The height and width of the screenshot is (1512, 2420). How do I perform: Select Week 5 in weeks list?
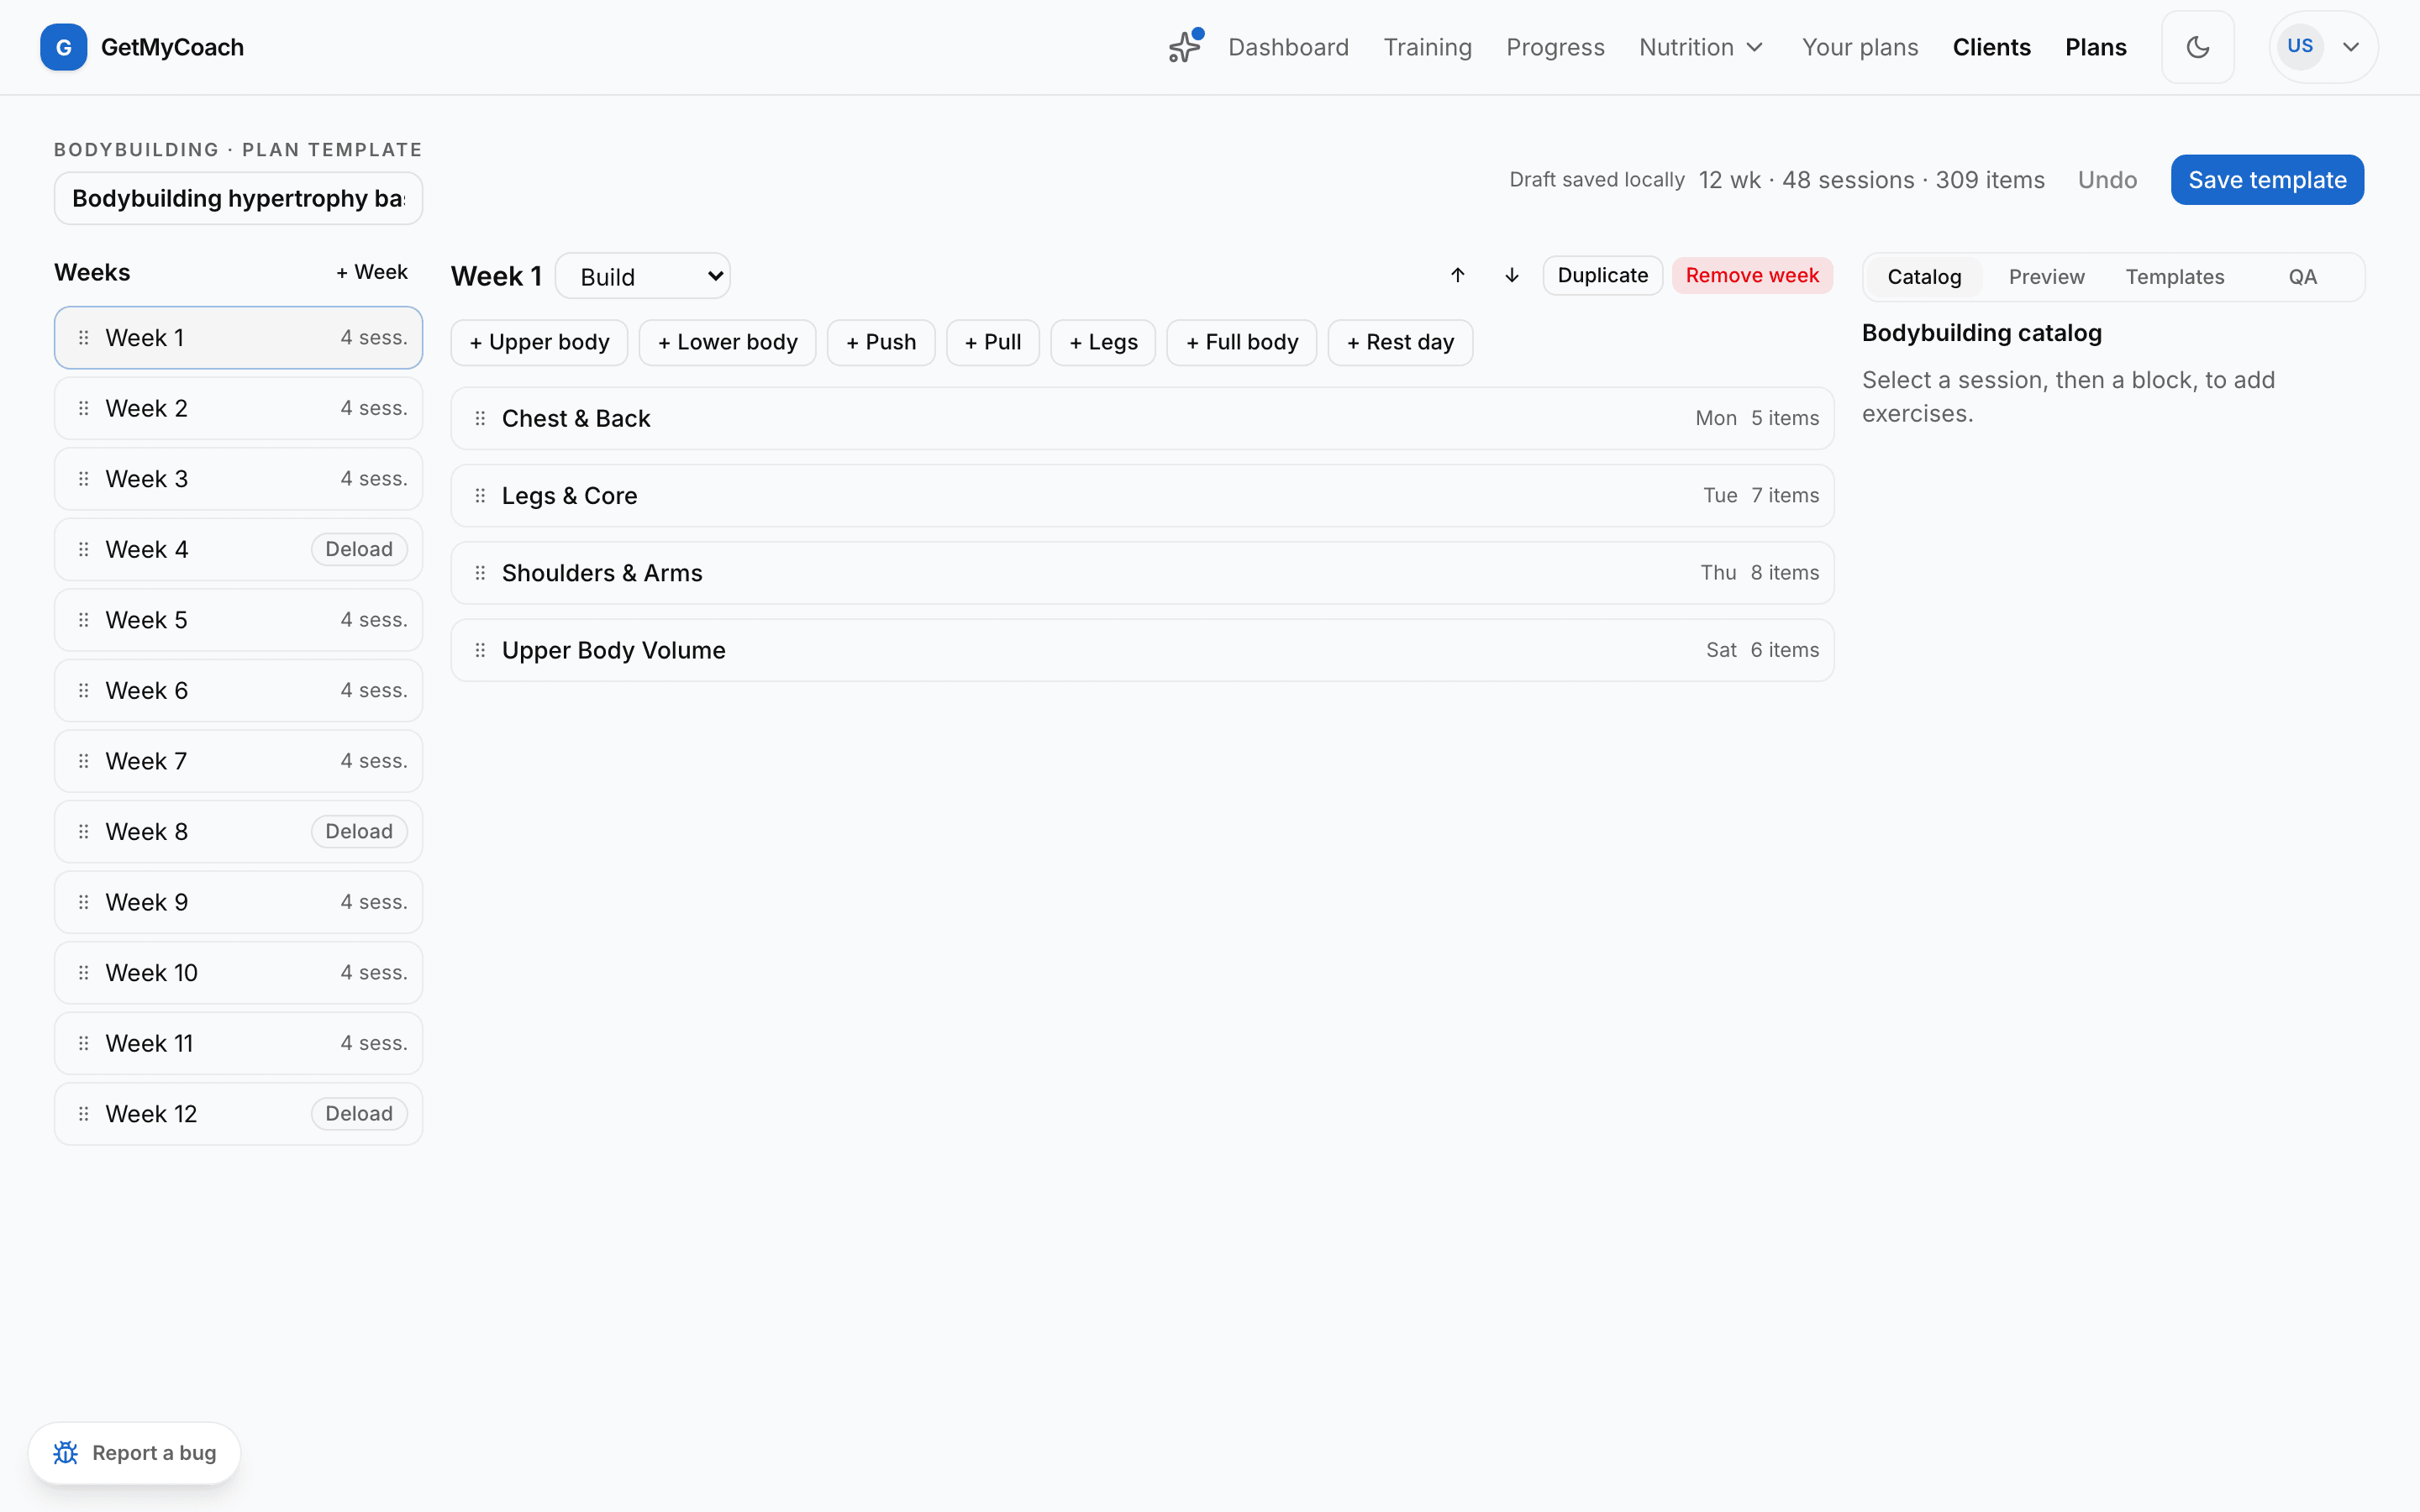click(238, 620)
